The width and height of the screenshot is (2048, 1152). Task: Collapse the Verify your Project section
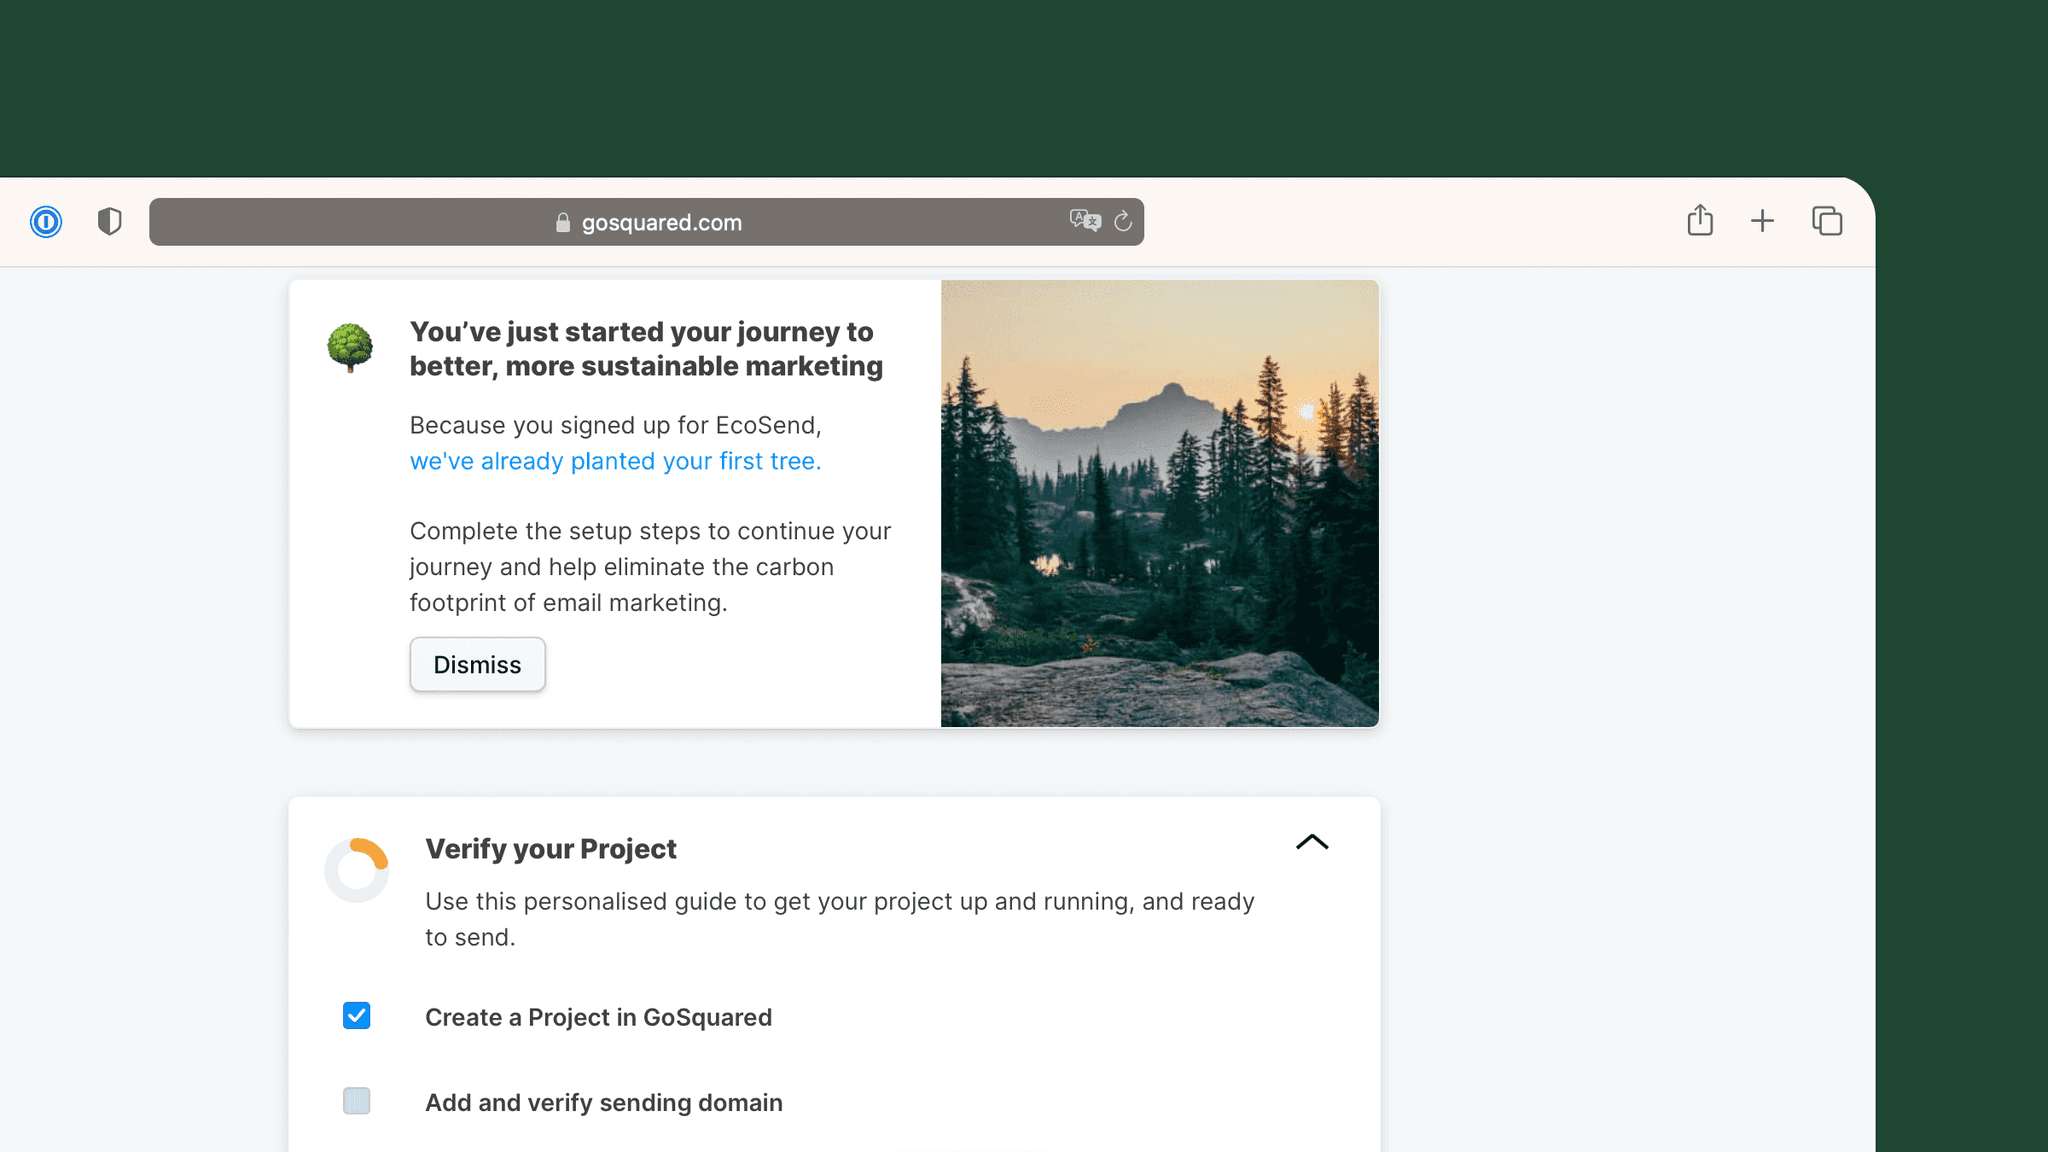[x=1312, y=842]
